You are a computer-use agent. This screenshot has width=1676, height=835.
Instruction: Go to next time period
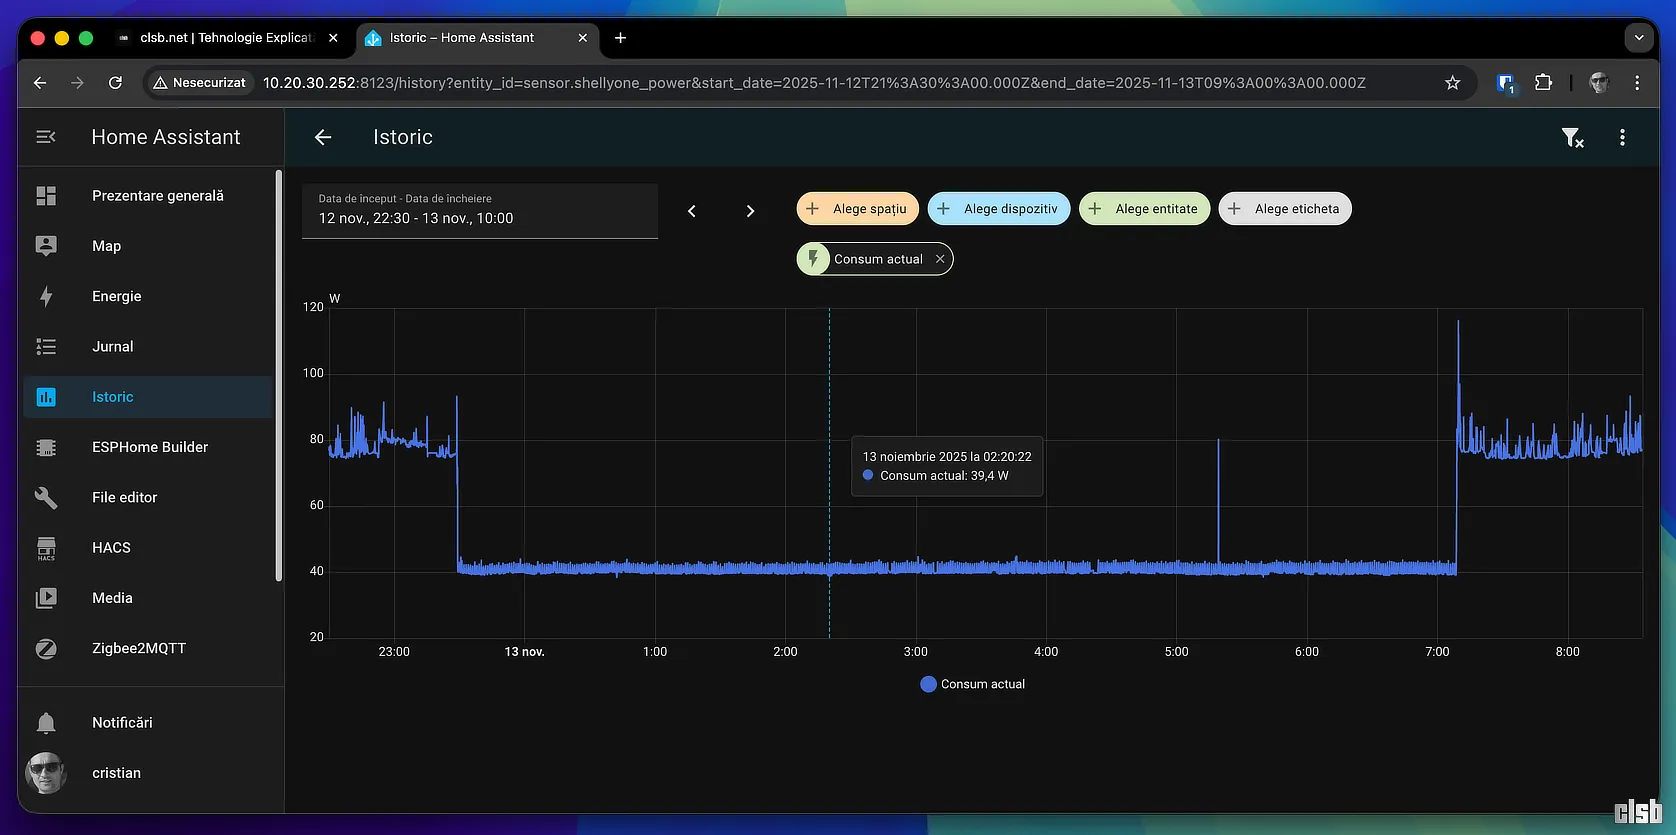tap(750, 211)
